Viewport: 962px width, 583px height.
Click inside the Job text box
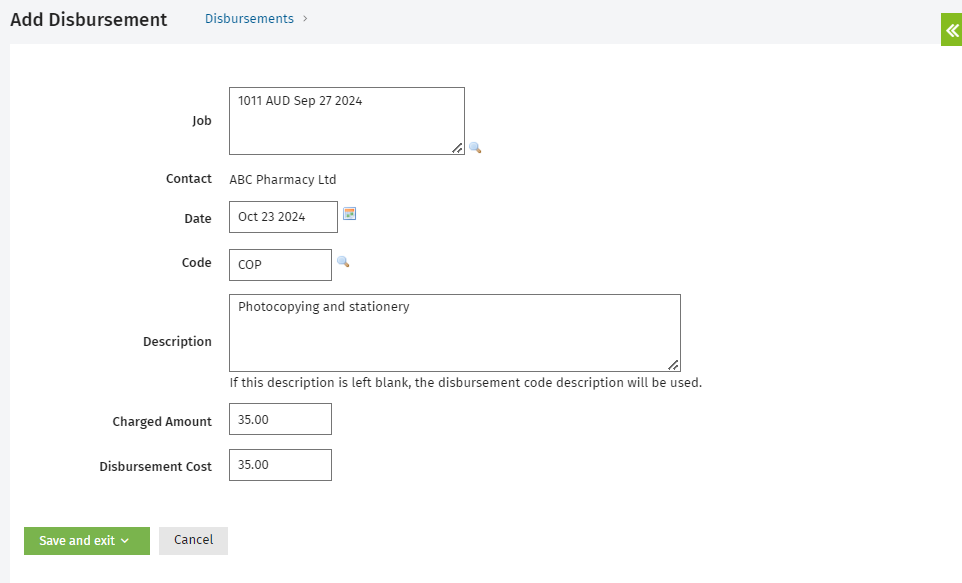click(347, 121)
